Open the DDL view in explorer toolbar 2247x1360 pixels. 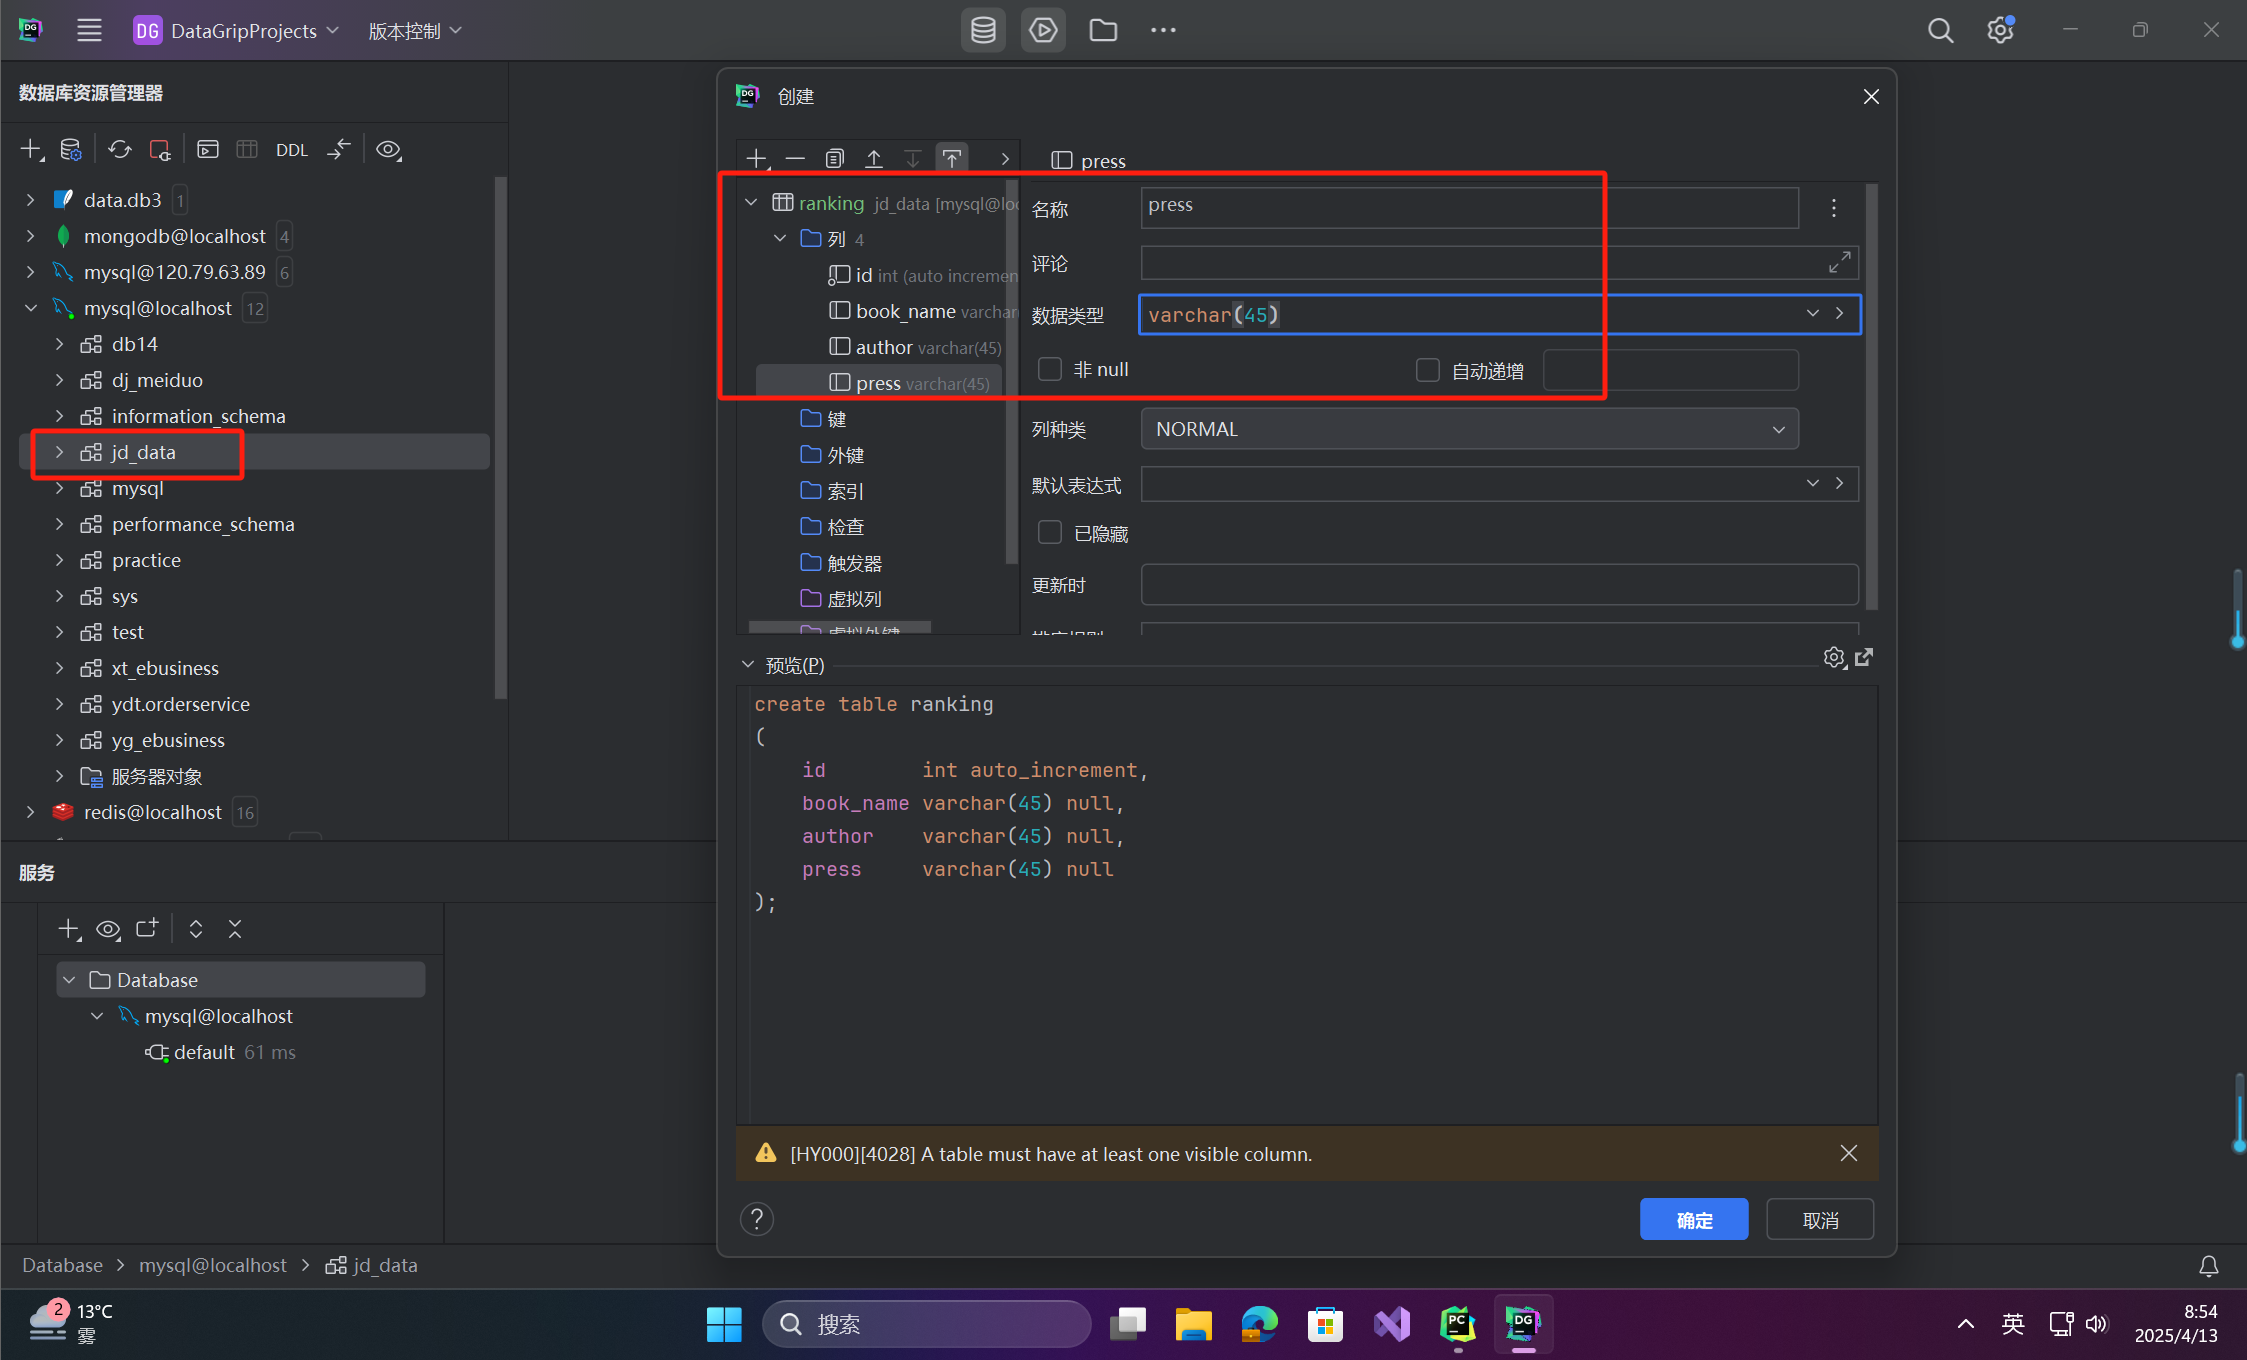(x=291, y=150)
